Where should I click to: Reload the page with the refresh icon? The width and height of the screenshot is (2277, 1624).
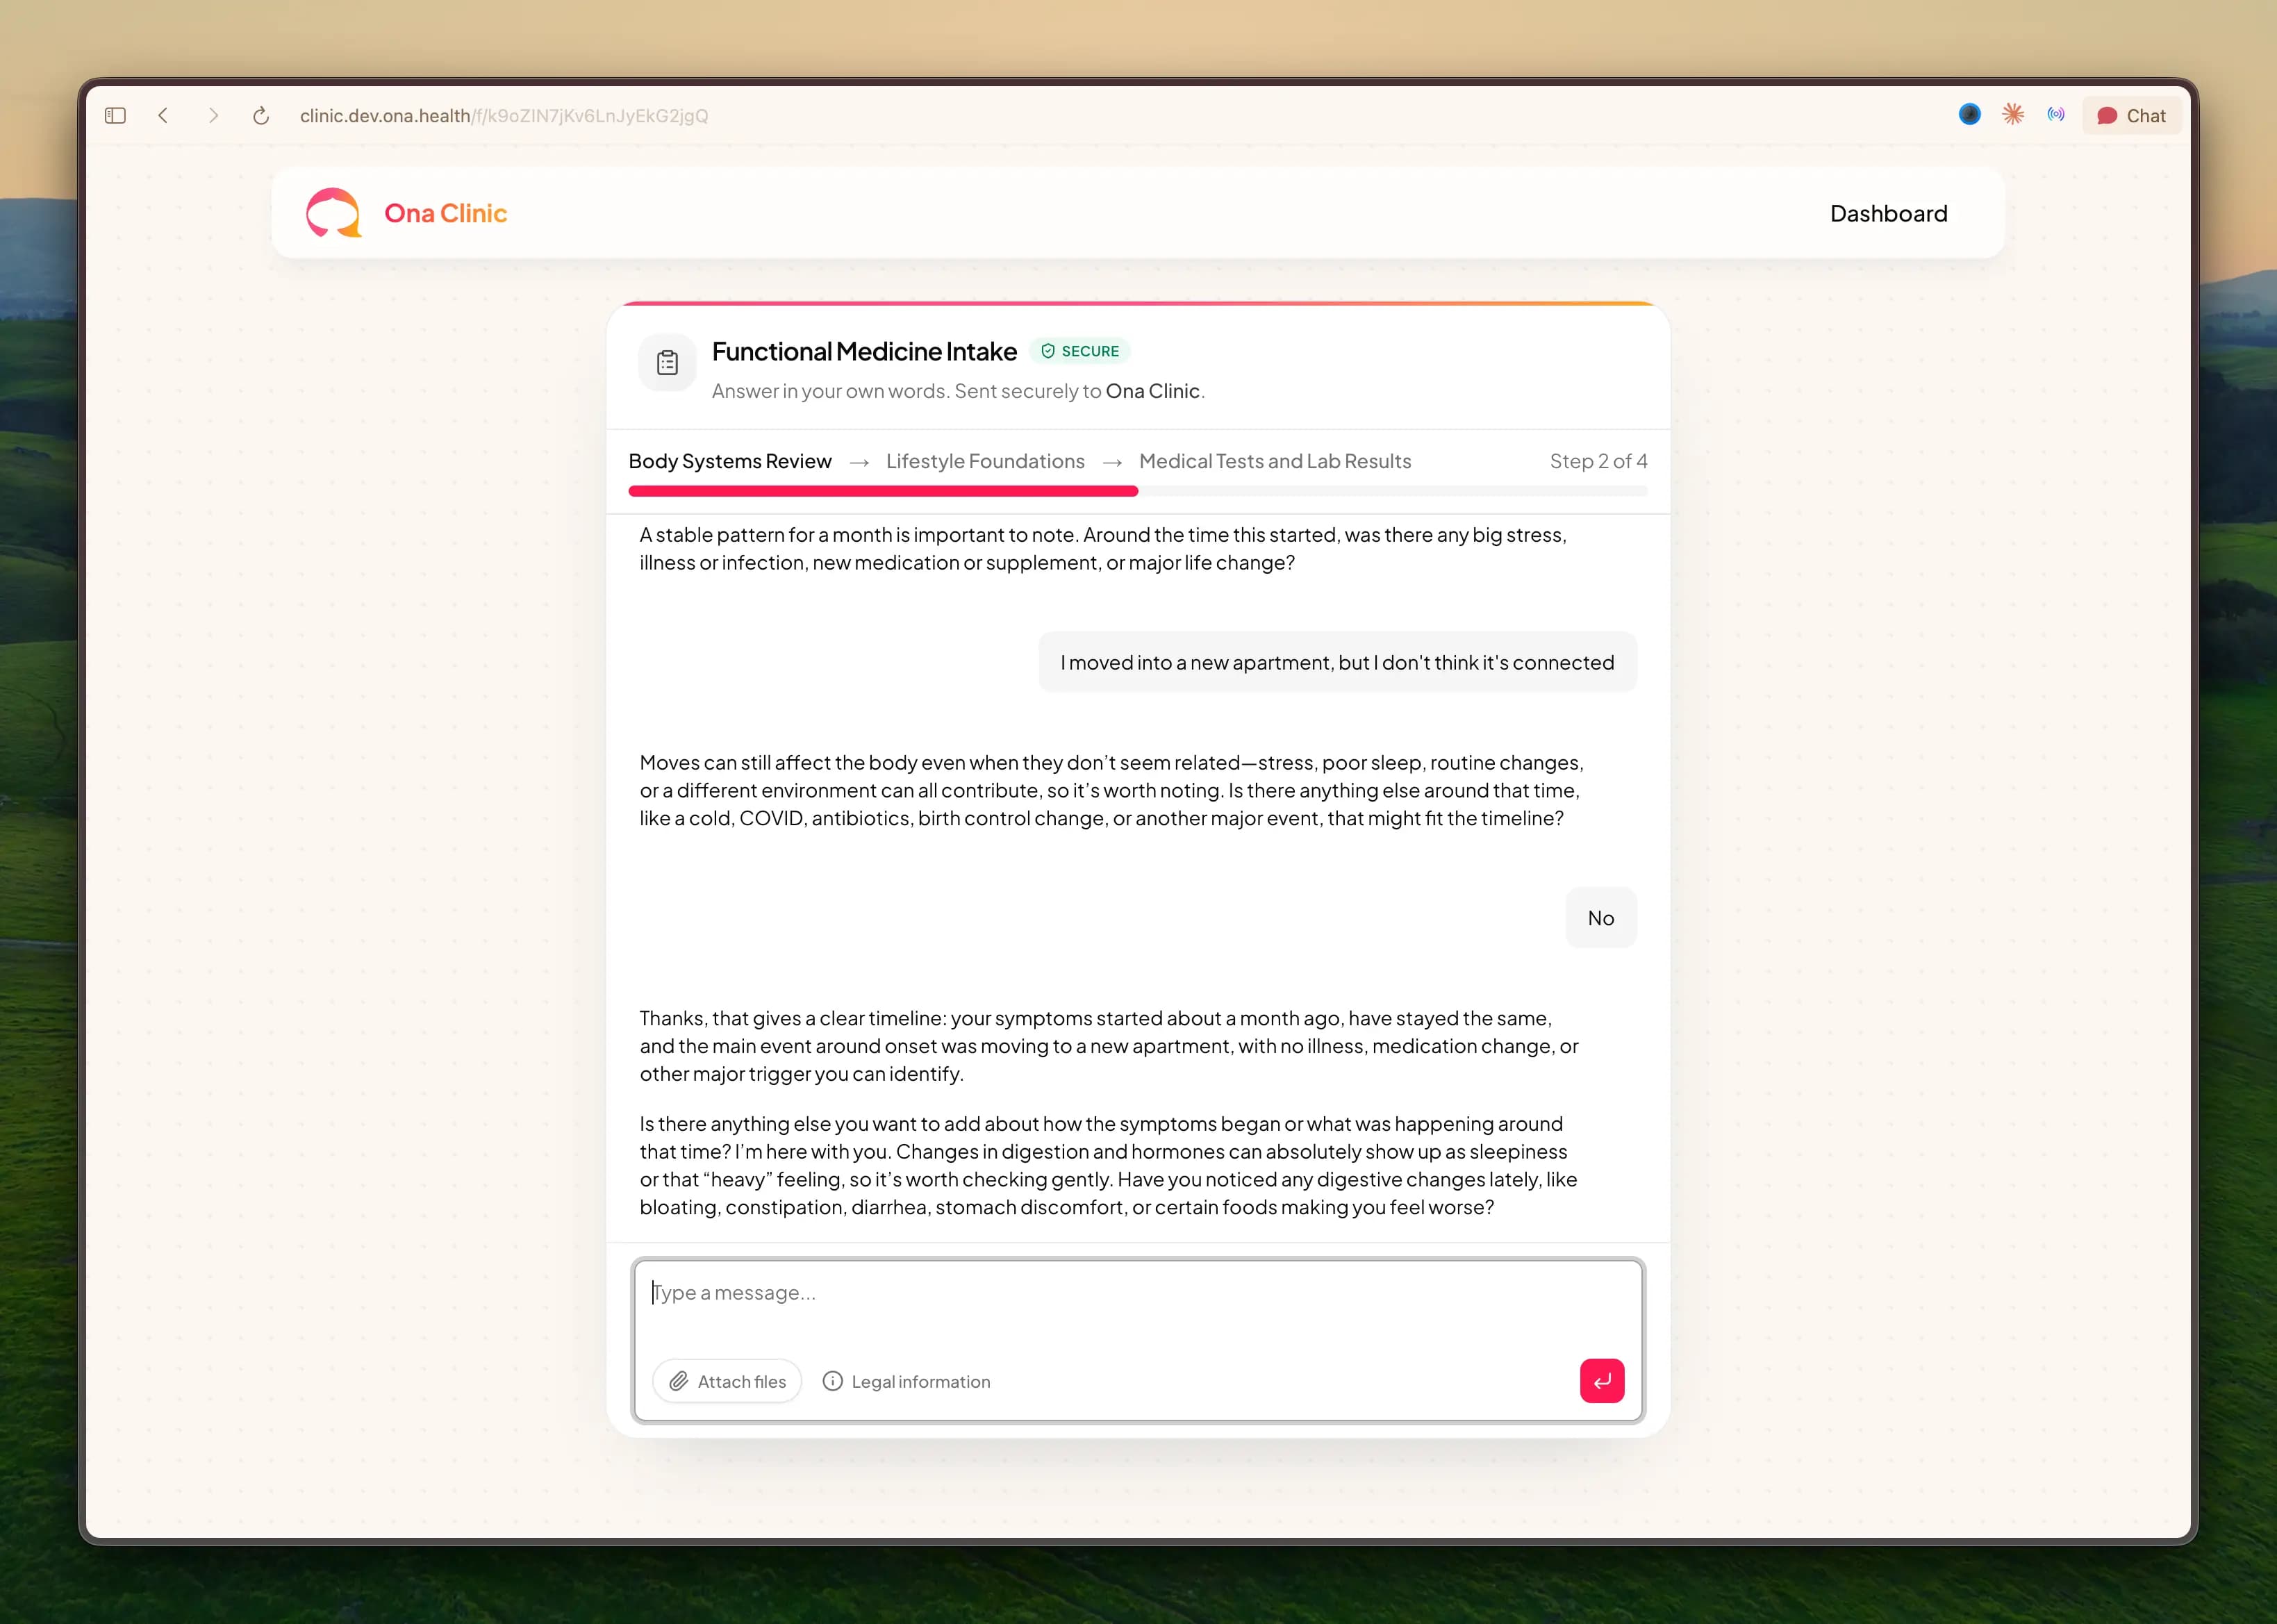tap(261, 116)
